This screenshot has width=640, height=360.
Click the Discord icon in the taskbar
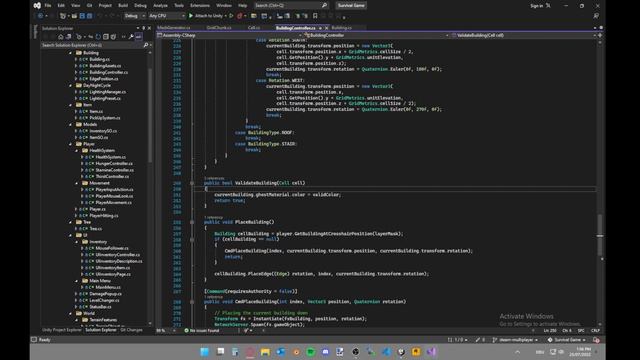325,352
